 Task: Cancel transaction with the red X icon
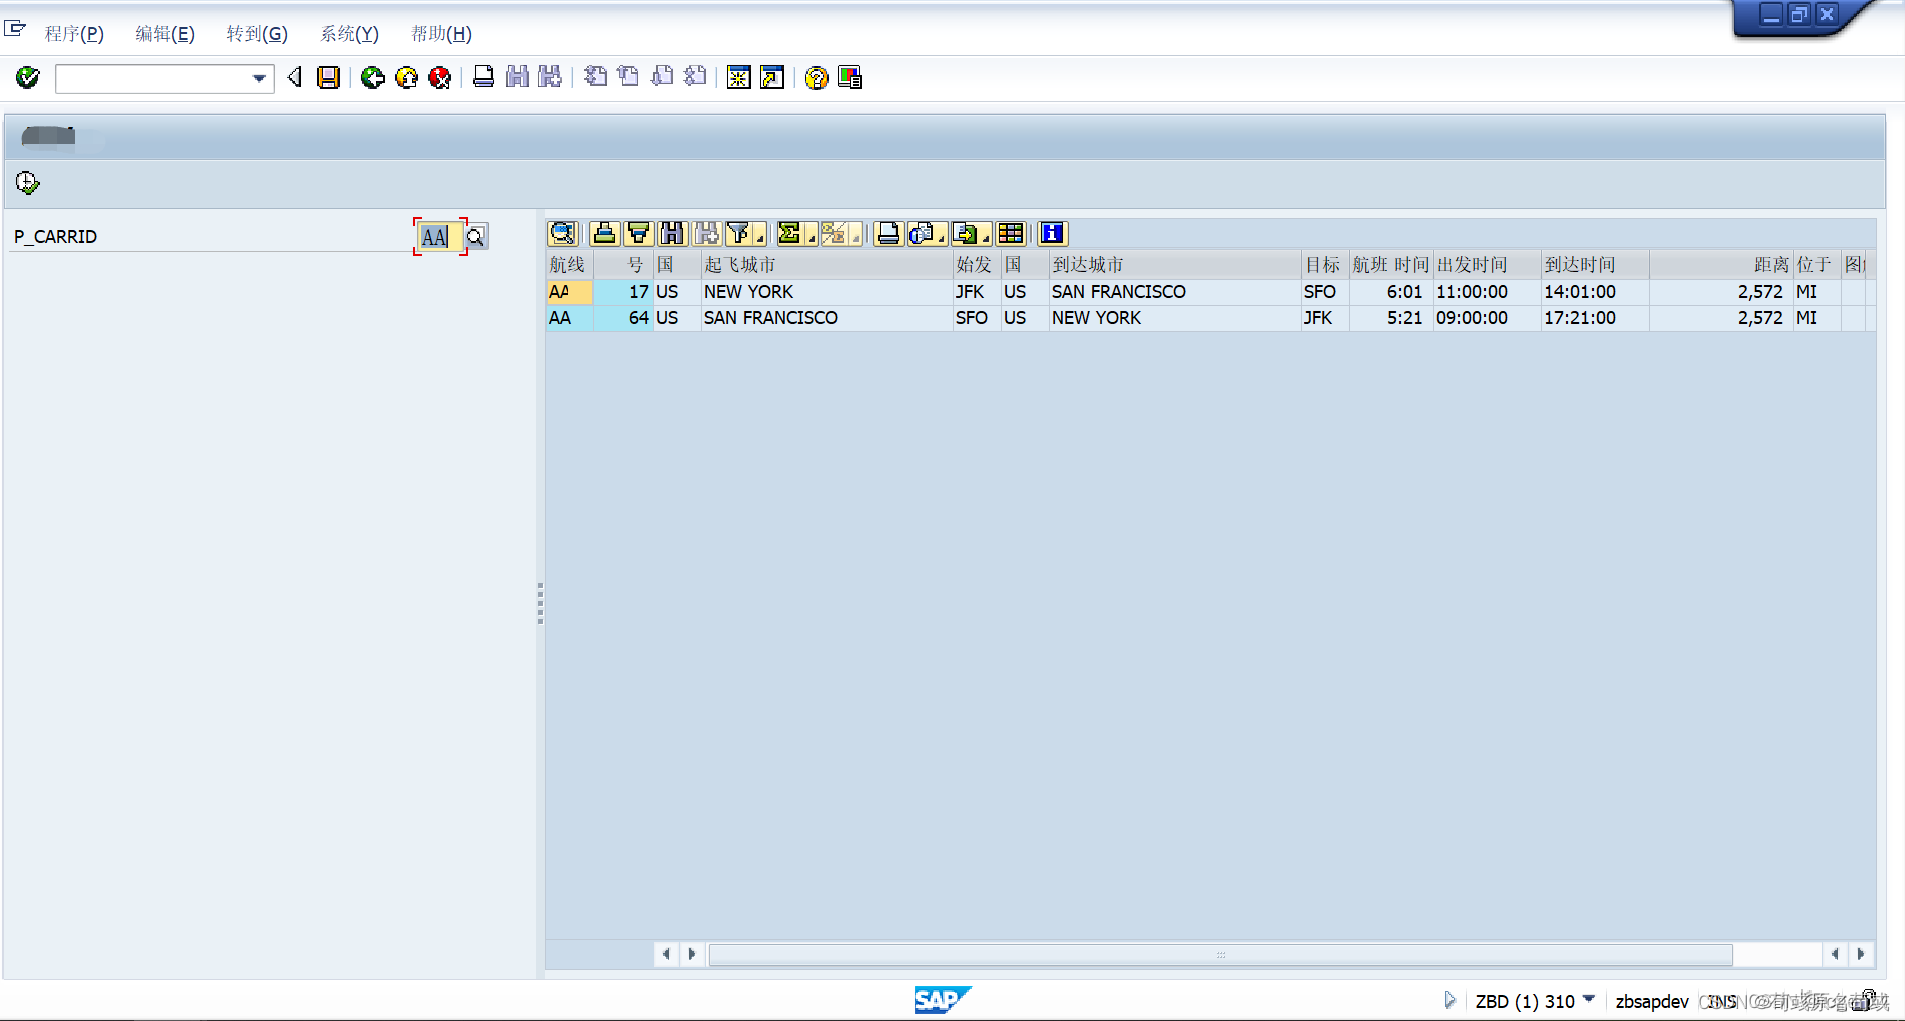pyautogui.click(x=440, y=78)
